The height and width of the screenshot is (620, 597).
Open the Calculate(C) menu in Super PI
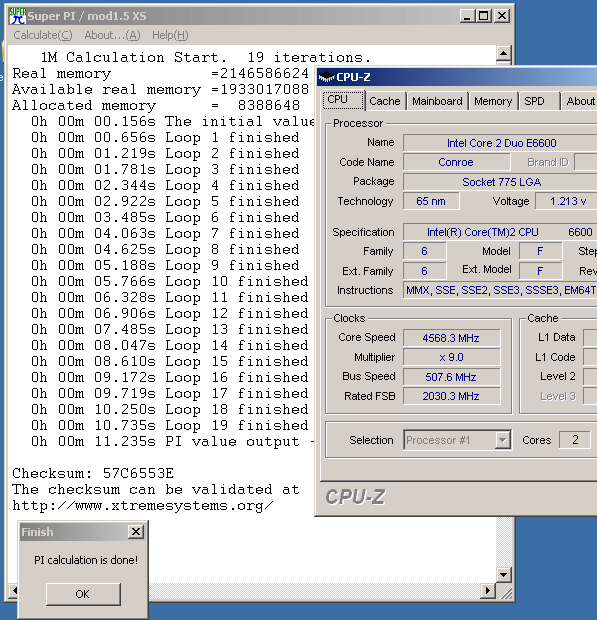coord(43,35)
